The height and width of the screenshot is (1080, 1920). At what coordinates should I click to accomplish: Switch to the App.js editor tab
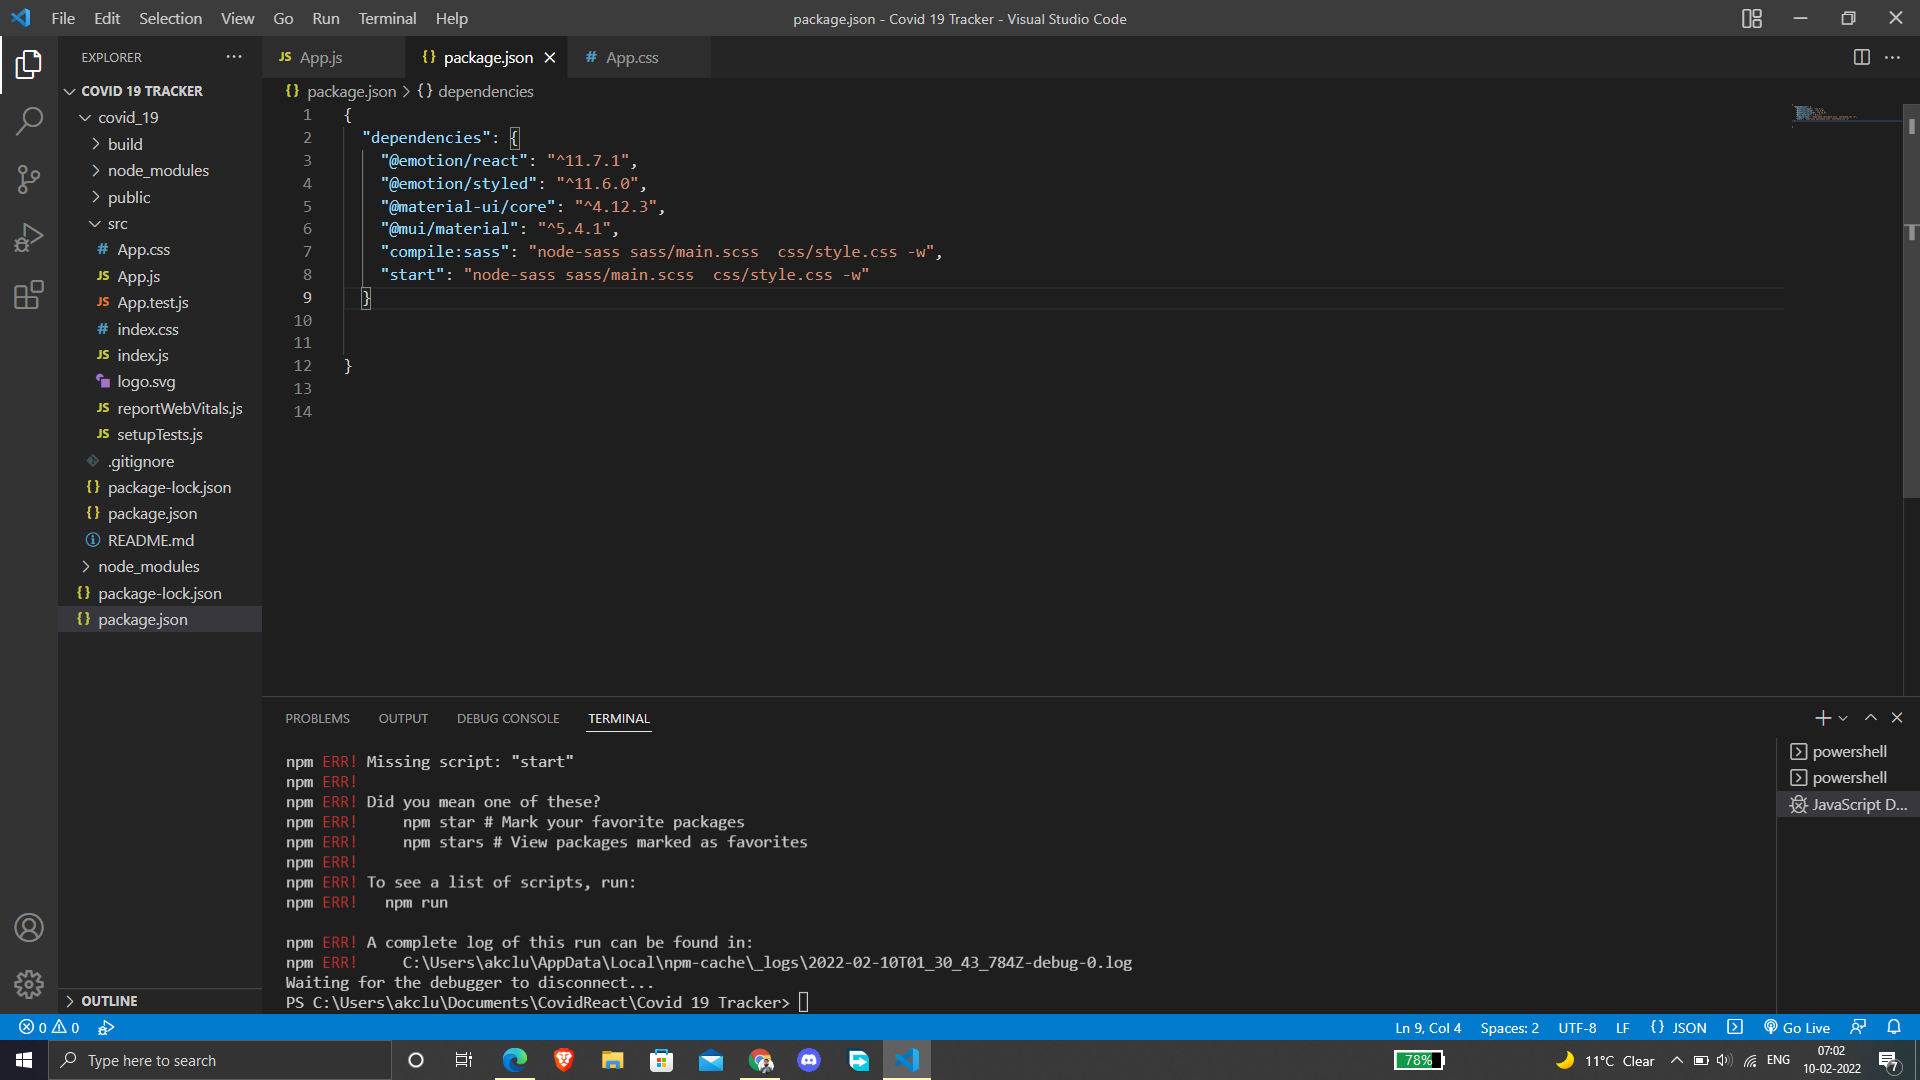[x=320, y=58]
